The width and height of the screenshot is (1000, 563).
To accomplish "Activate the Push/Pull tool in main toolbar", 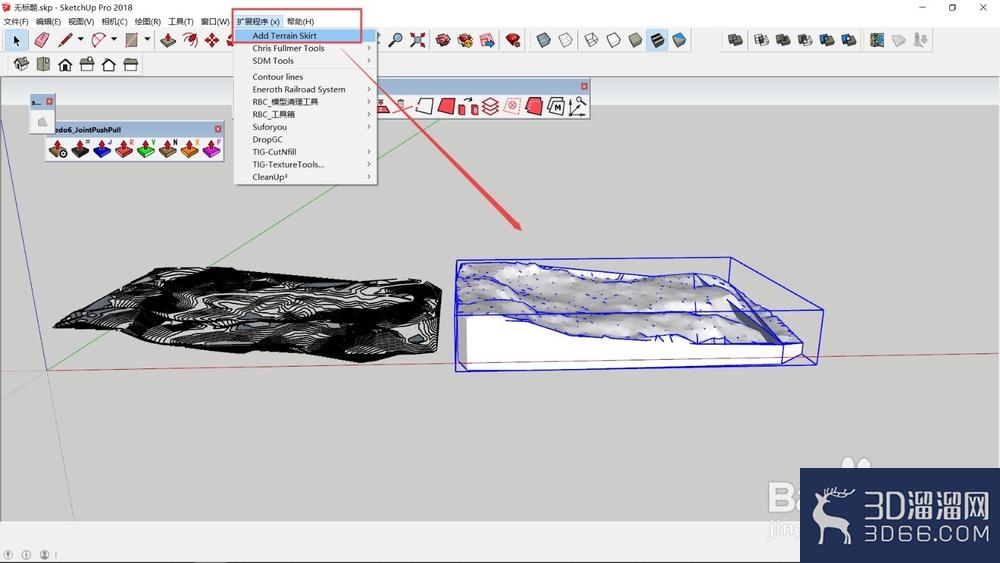I will point(168,41).
